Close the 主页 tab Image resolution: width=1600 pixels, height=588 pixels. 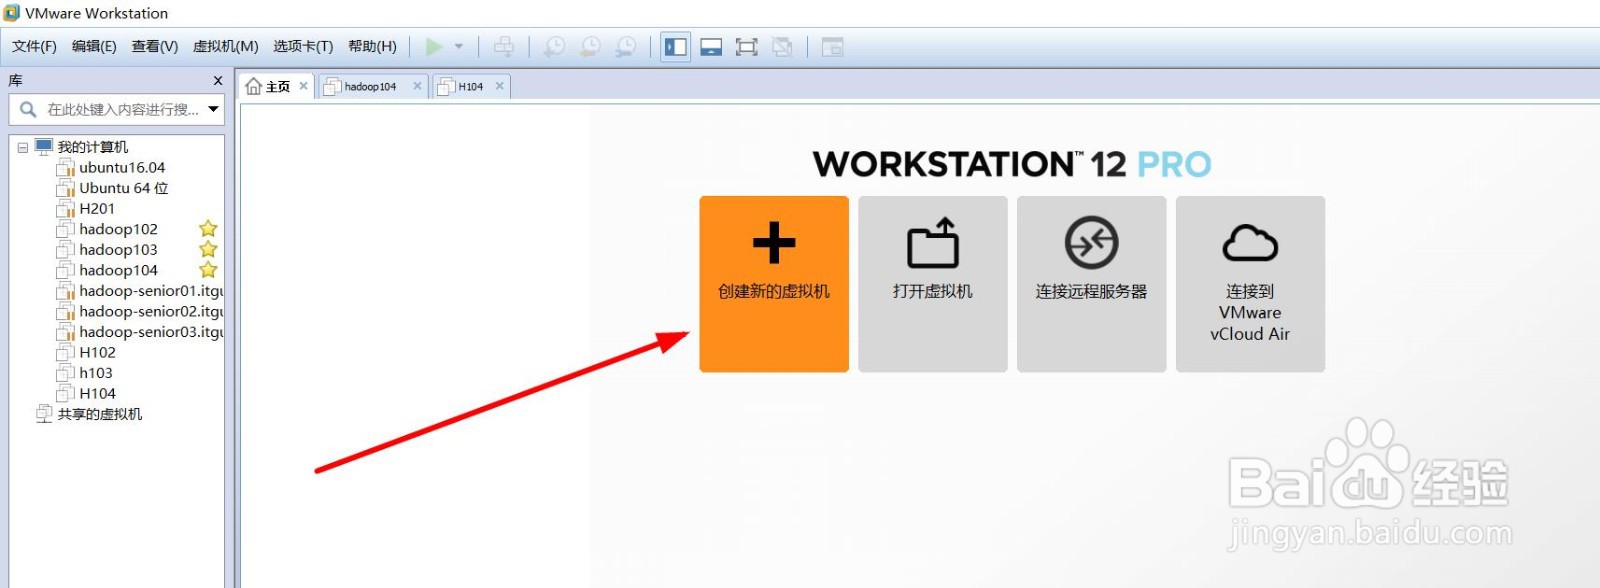pos(304,86)
